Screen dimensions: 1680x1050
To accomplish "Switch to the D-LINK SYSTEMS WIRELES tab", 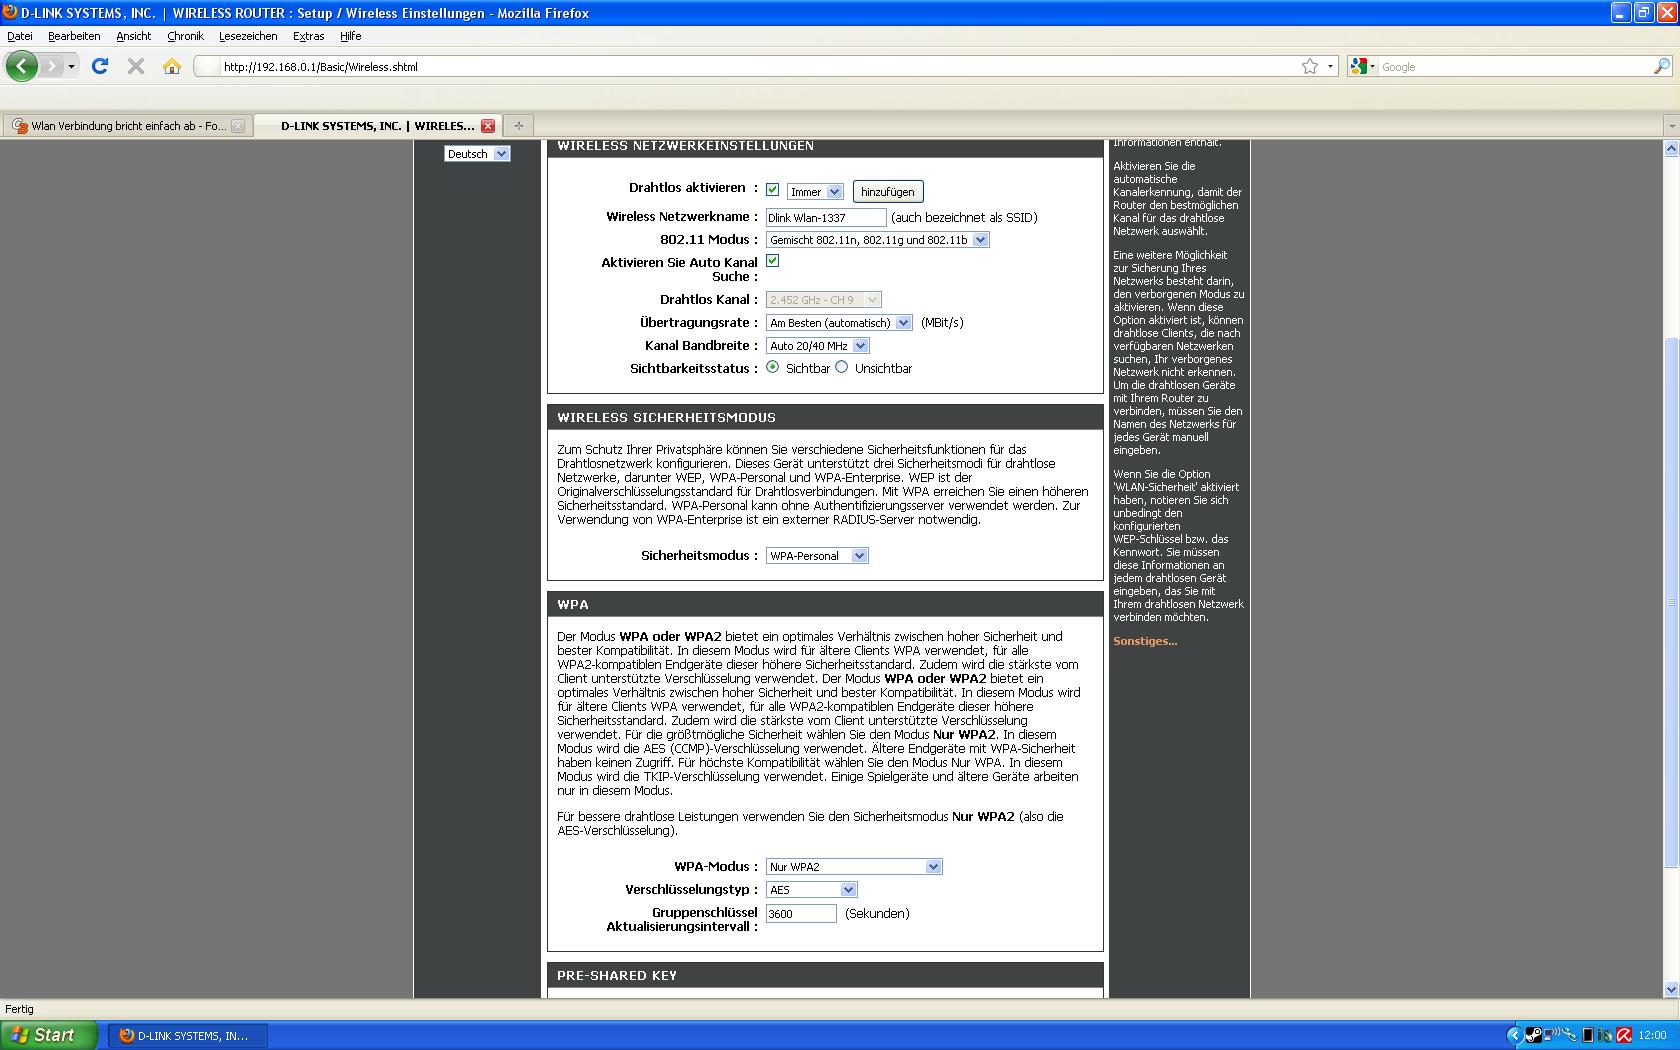I will tap(377, 126).
